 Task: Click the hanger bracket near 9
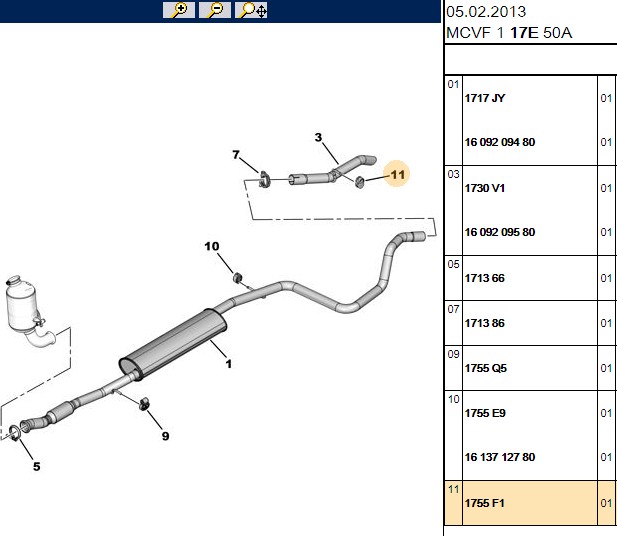click(x=144, y=403)
